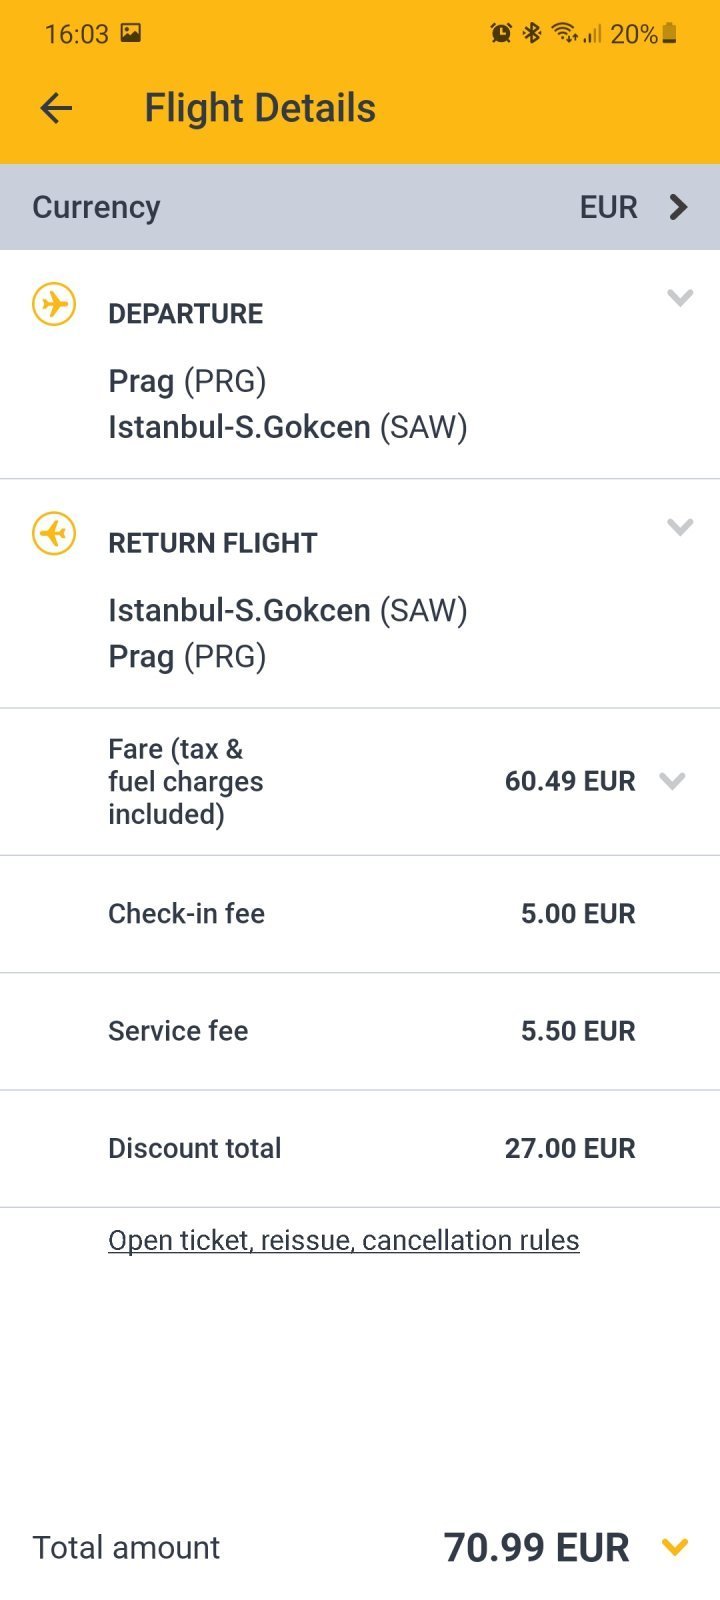The image size is (720, 1600).
Task: Tap the Check-in fee row
Action: 360,914
